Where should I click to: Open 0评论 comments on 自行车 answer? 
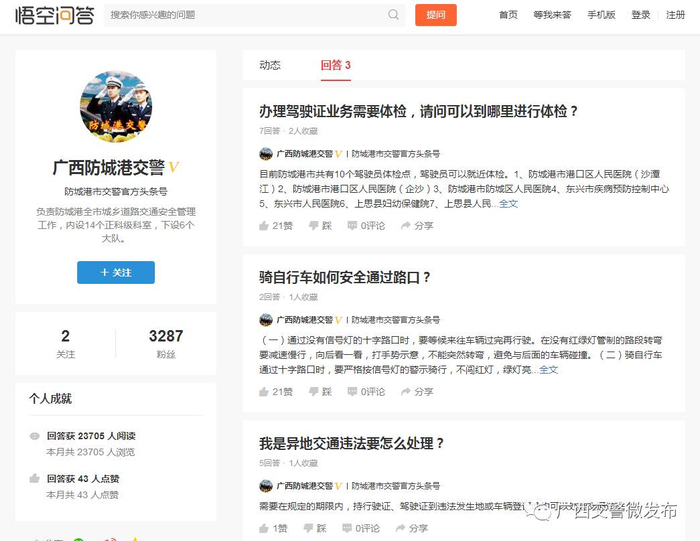coord(366,392)
